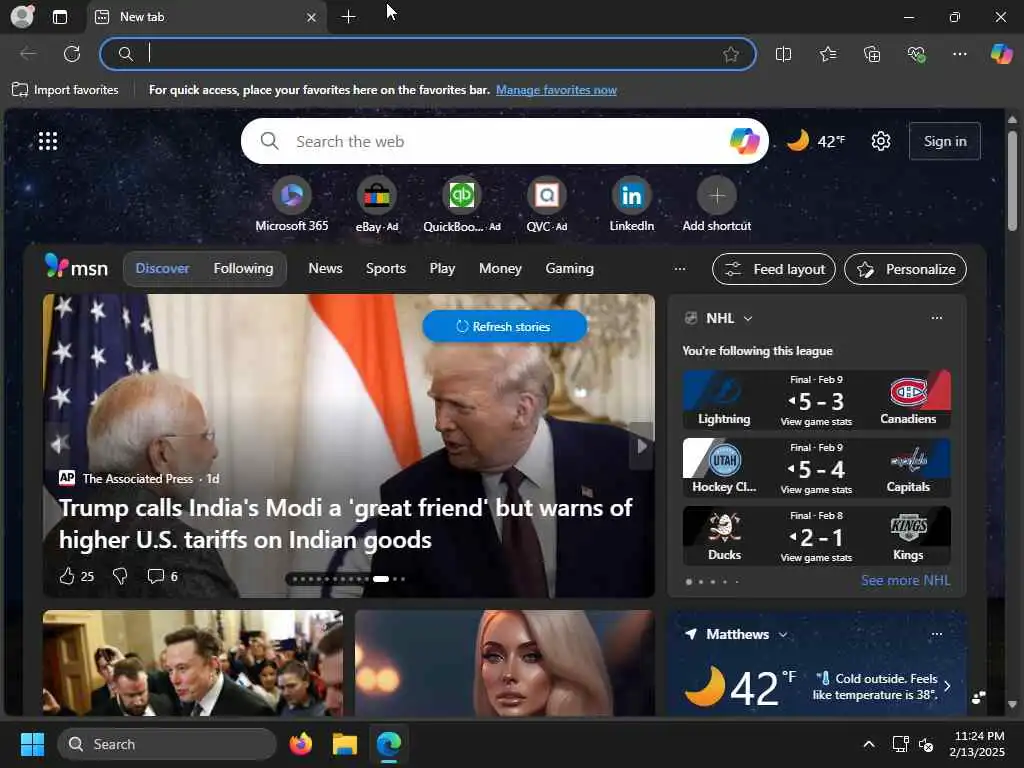The width and height of the screenshot is (1024, 768).
Task: Click the msn logo
Action: tap(76, 266)
